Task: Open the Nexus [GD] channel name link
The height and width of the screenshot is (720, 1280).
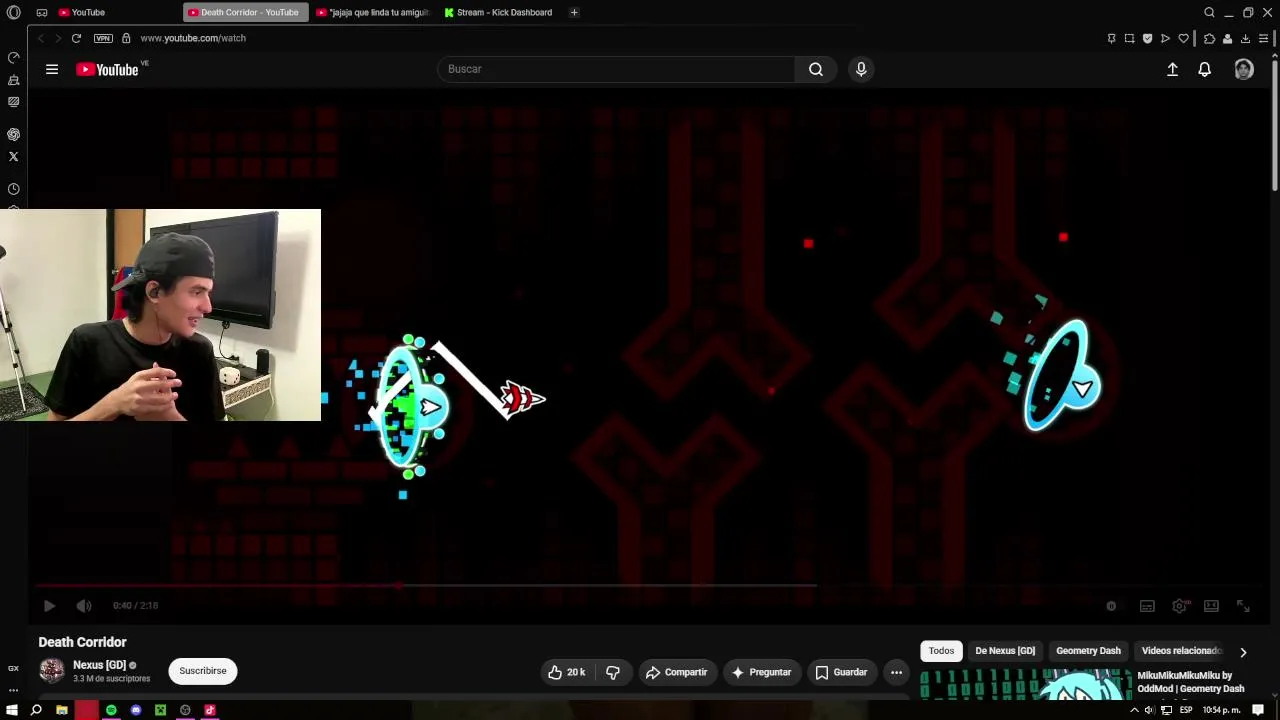Action: click(99, 665)
